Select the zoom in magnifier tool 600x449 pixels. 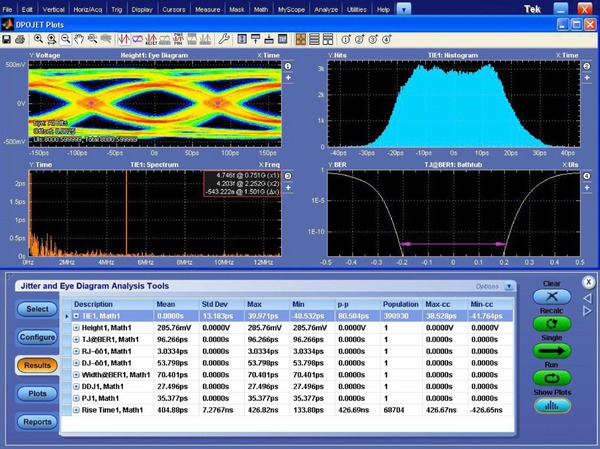[39, 39]
